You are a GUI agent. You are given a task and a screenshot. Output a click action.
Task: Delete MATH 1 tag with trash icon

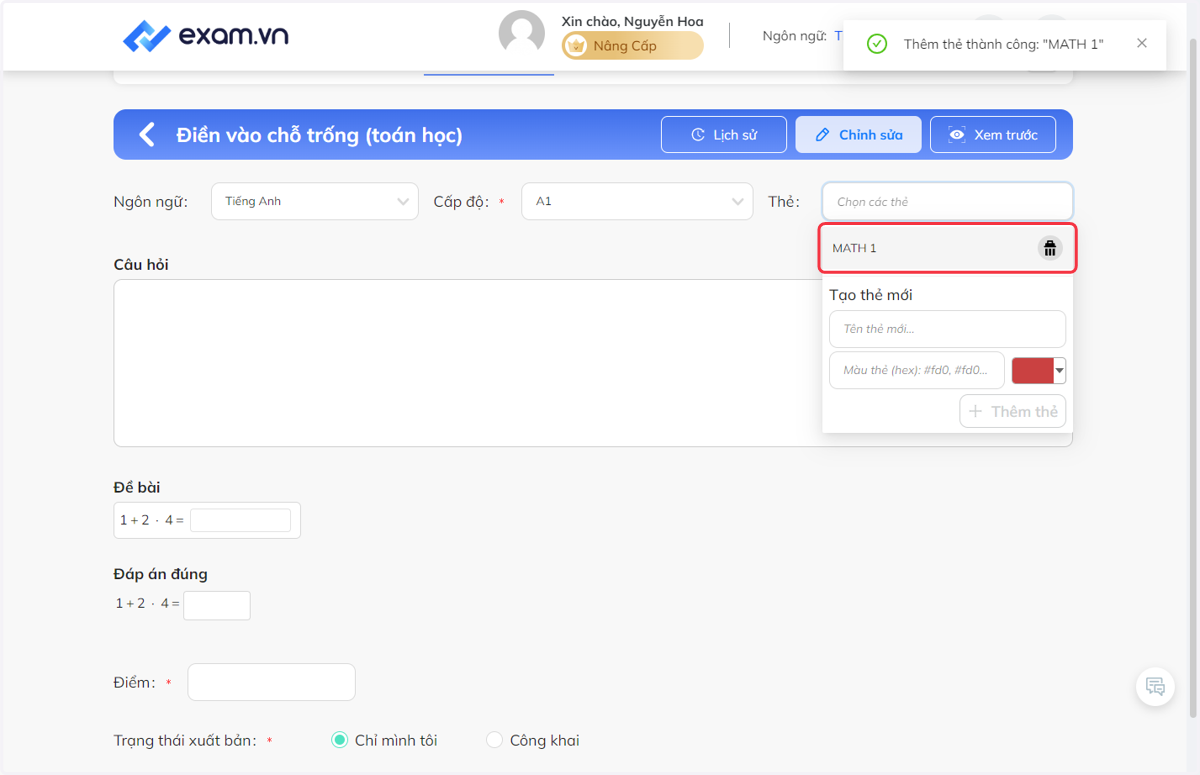coord(1049,248)
